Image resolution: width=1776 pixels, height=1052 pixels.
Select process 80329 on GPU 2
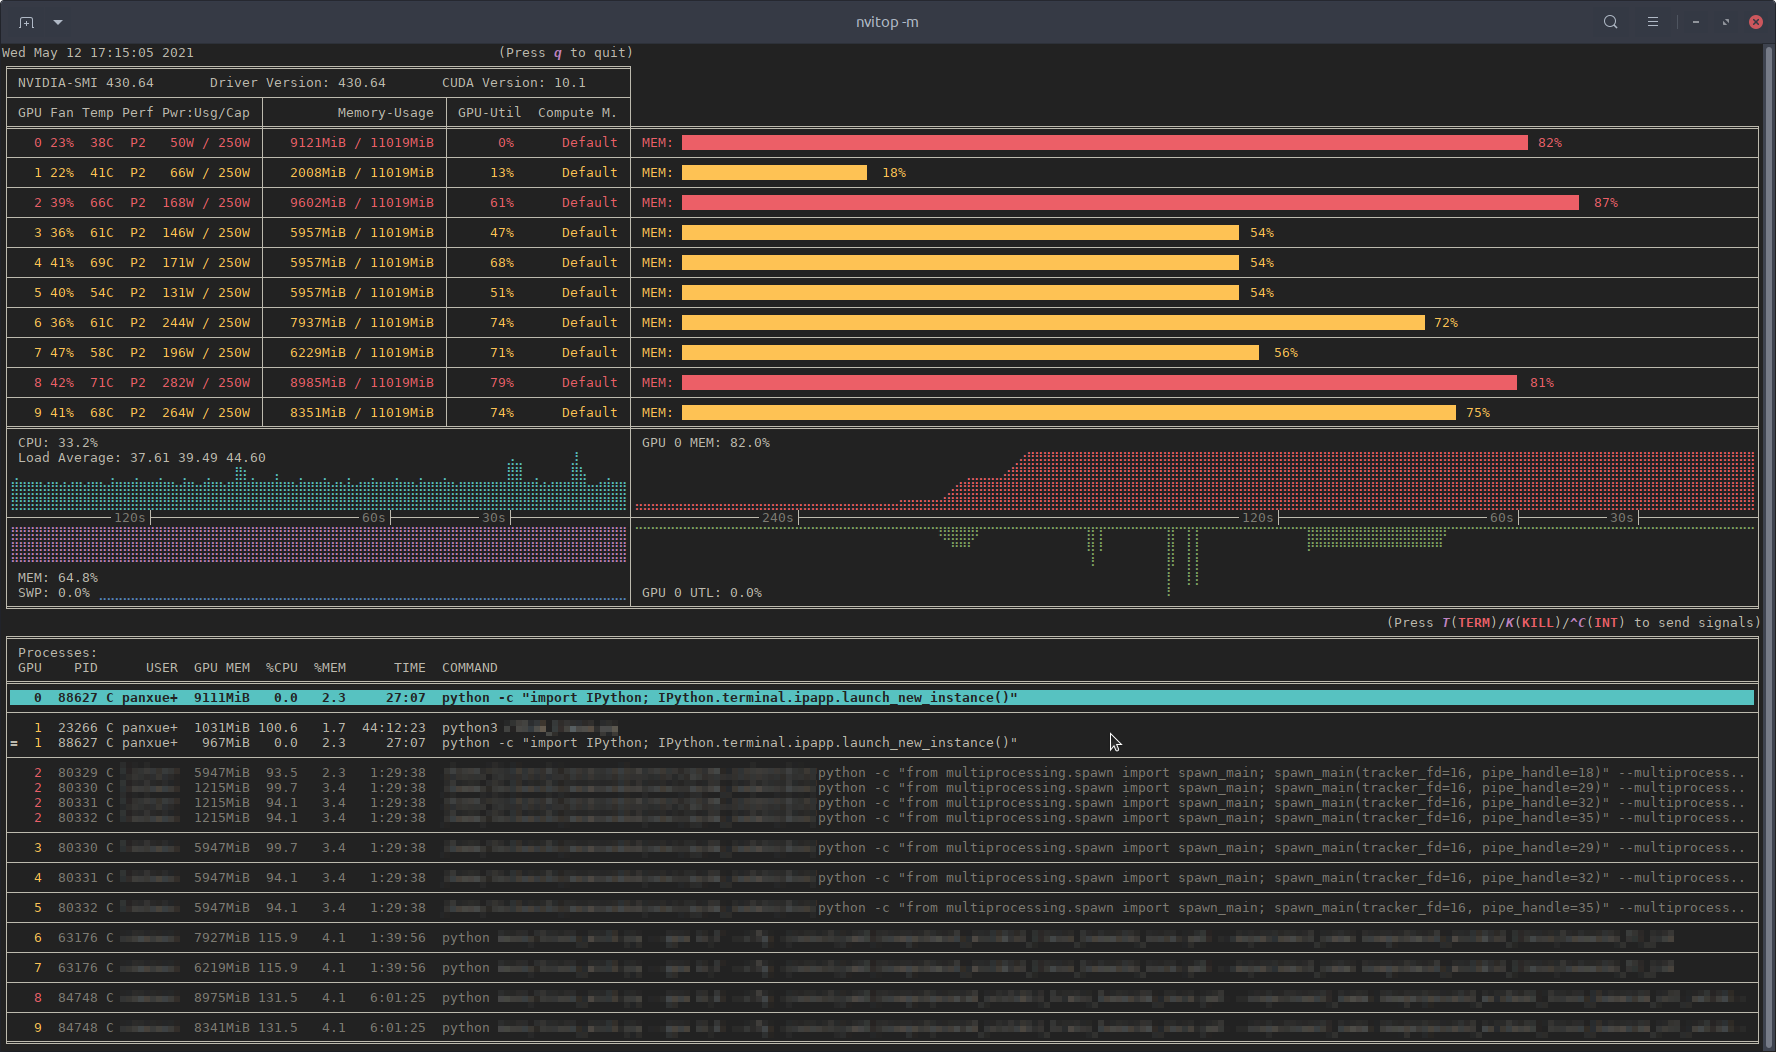point(78,773)
